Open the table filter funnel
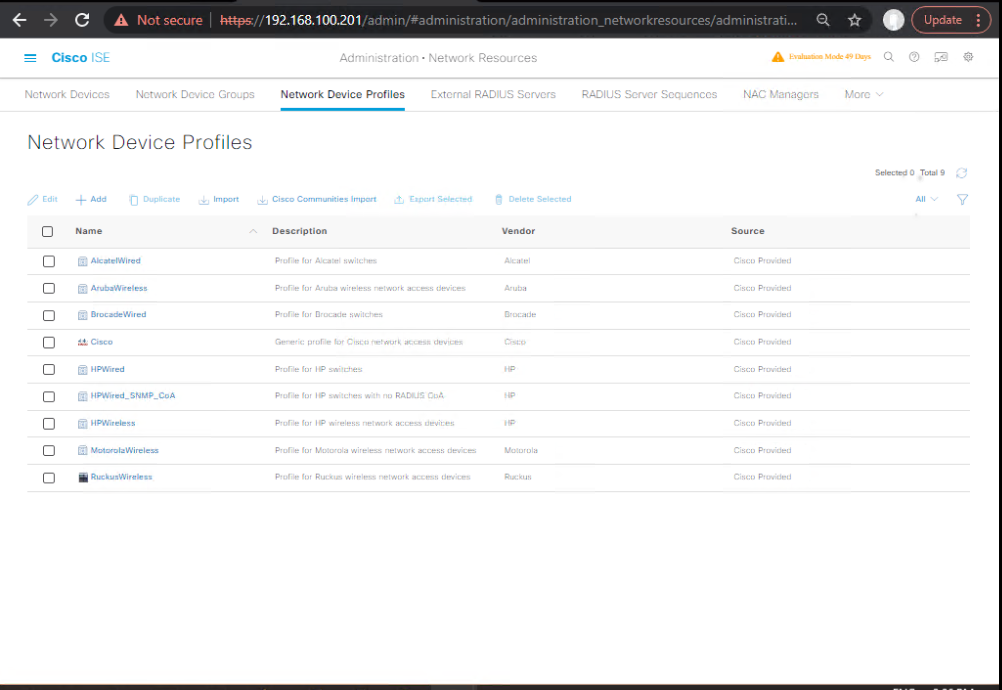The height and width of the screenshot is (690, 1002). [x=962, y=200]
